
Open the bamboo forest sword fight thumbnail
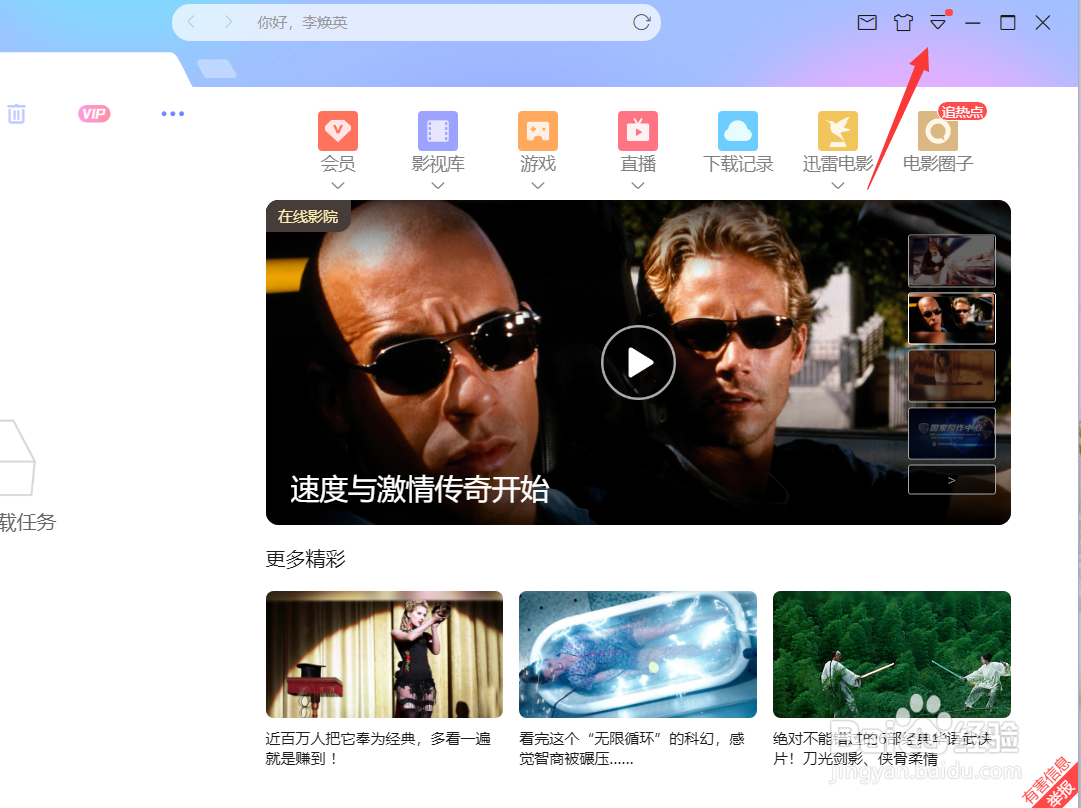coord(891,654)
